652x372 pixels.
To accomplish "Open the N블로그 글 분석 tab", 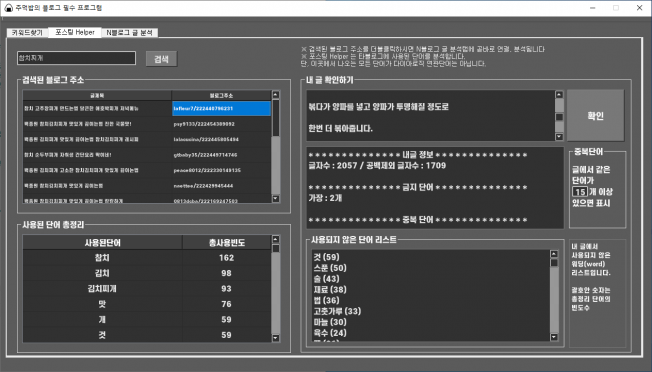I will click(129, 32).
